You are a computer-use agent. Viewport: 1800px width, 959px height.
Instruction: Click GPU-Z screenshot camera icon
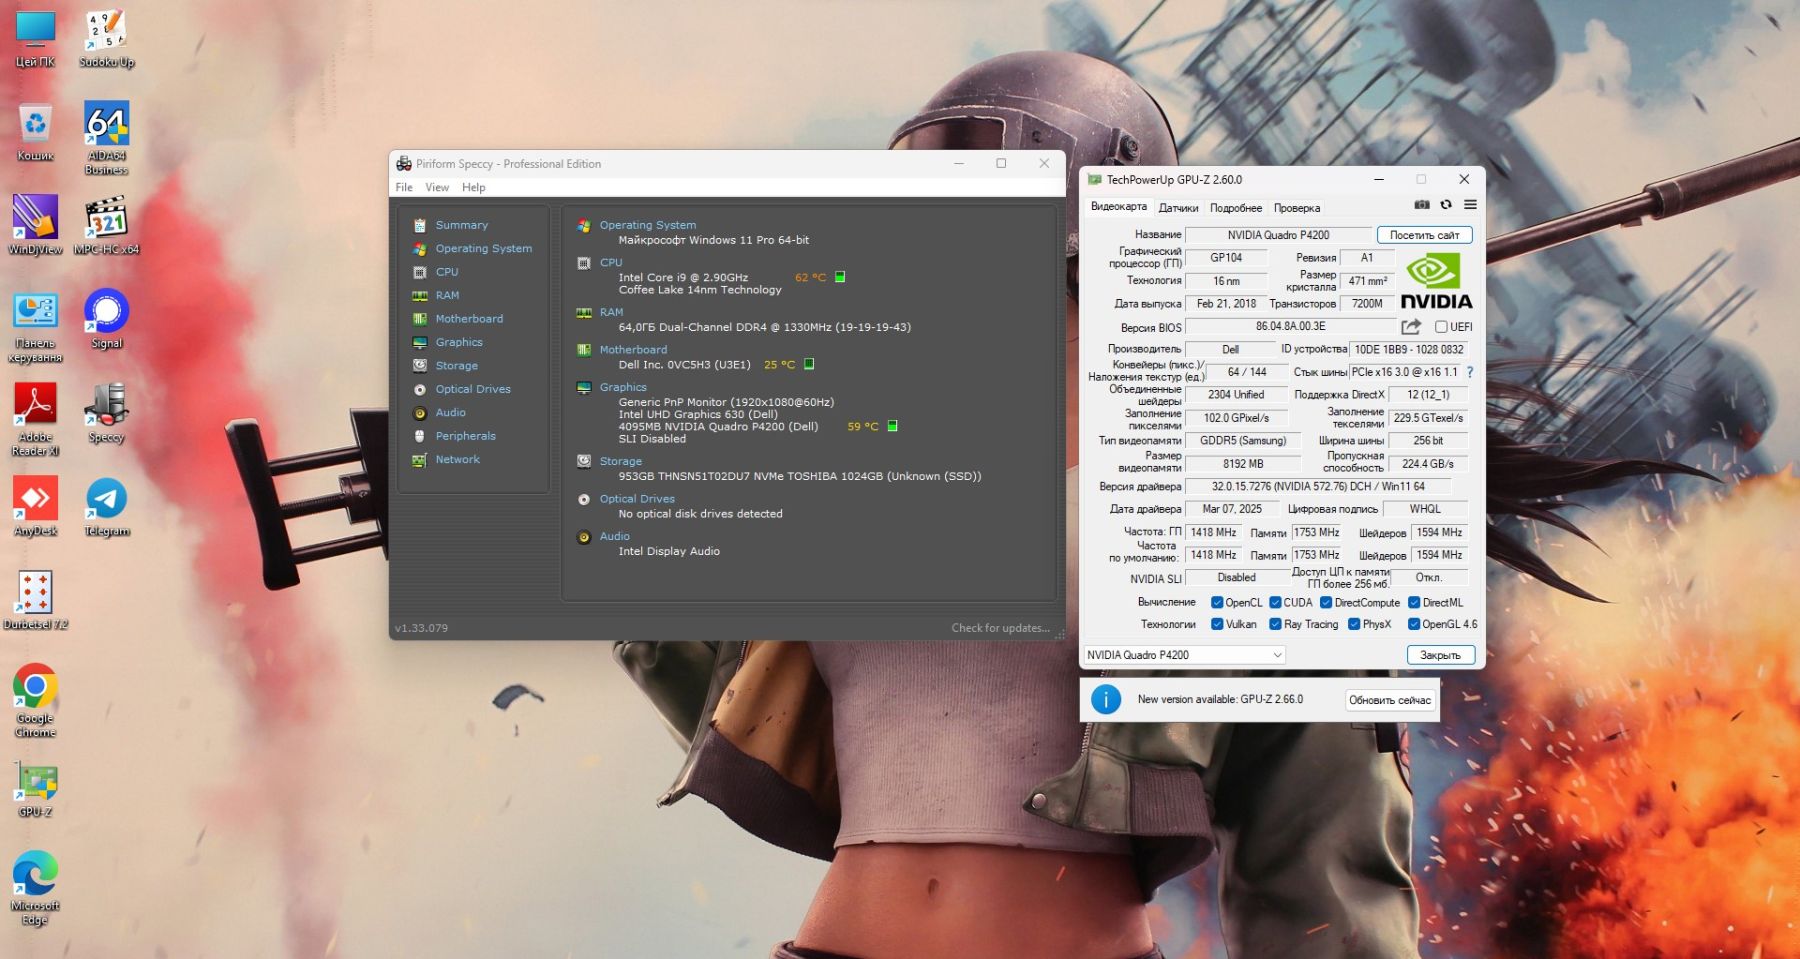pos(1422,205)
